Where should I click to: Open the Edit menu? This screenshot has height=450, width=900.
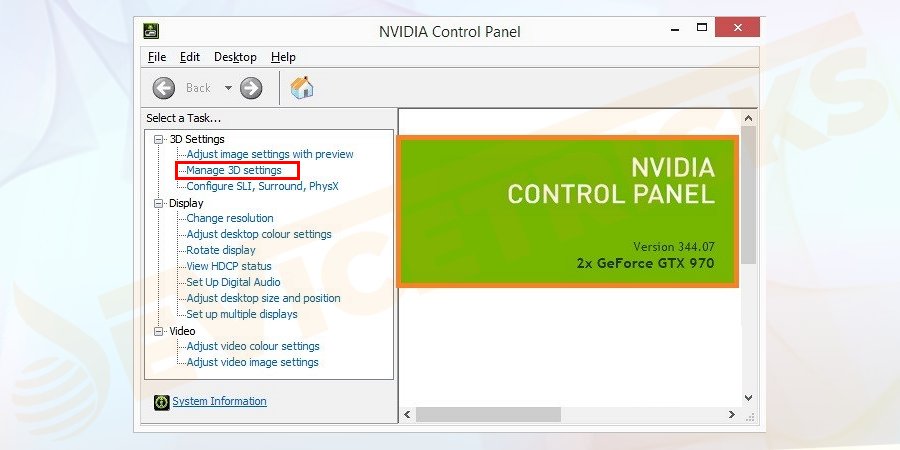[189, 57]
